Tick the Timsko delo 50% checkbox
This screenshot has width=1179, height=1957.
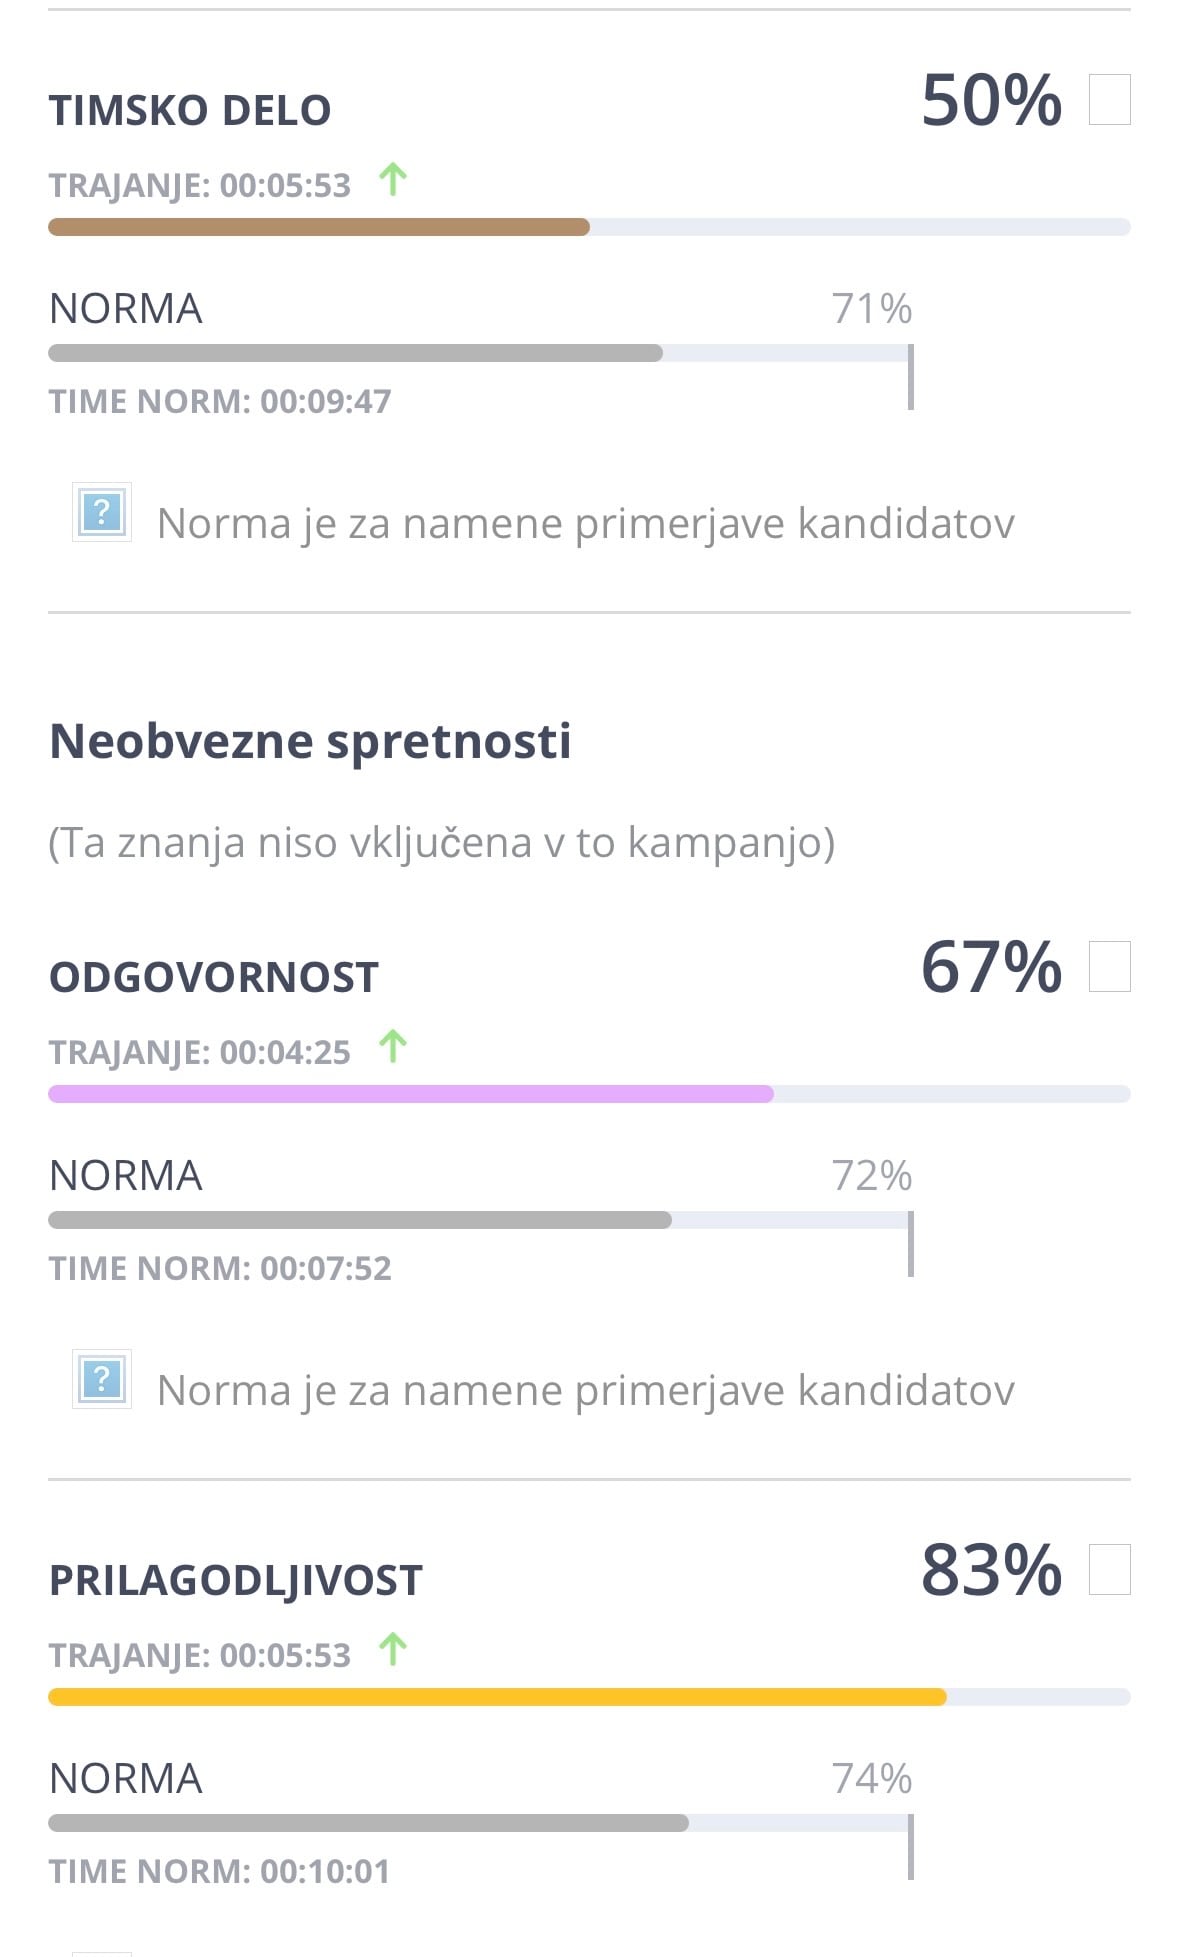coord(1109,100)
